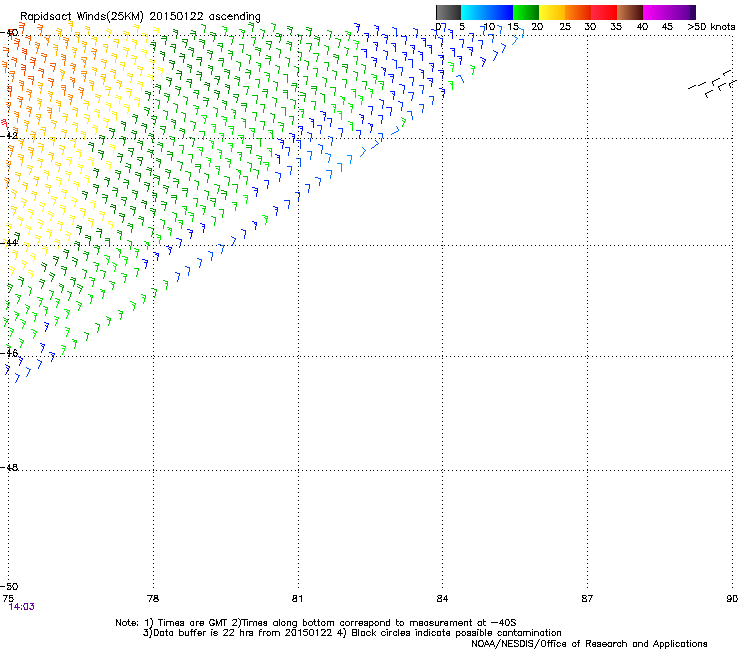
Task: Click the longitude label '78'
Action: tap(153, 599)
